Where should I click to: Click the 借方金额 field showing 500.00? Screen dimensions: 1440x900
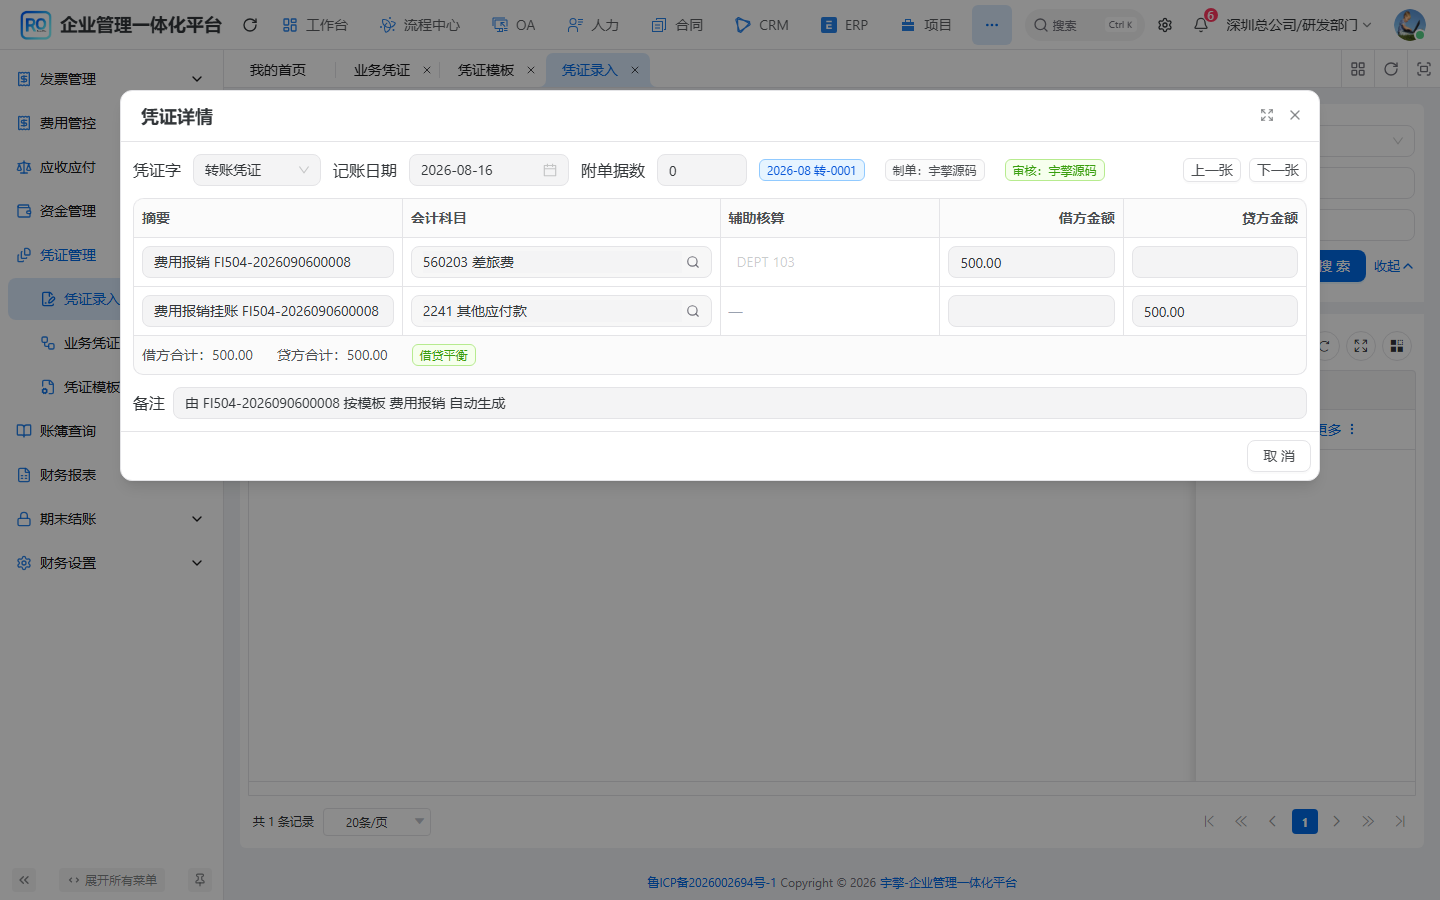click(1031, 262)
